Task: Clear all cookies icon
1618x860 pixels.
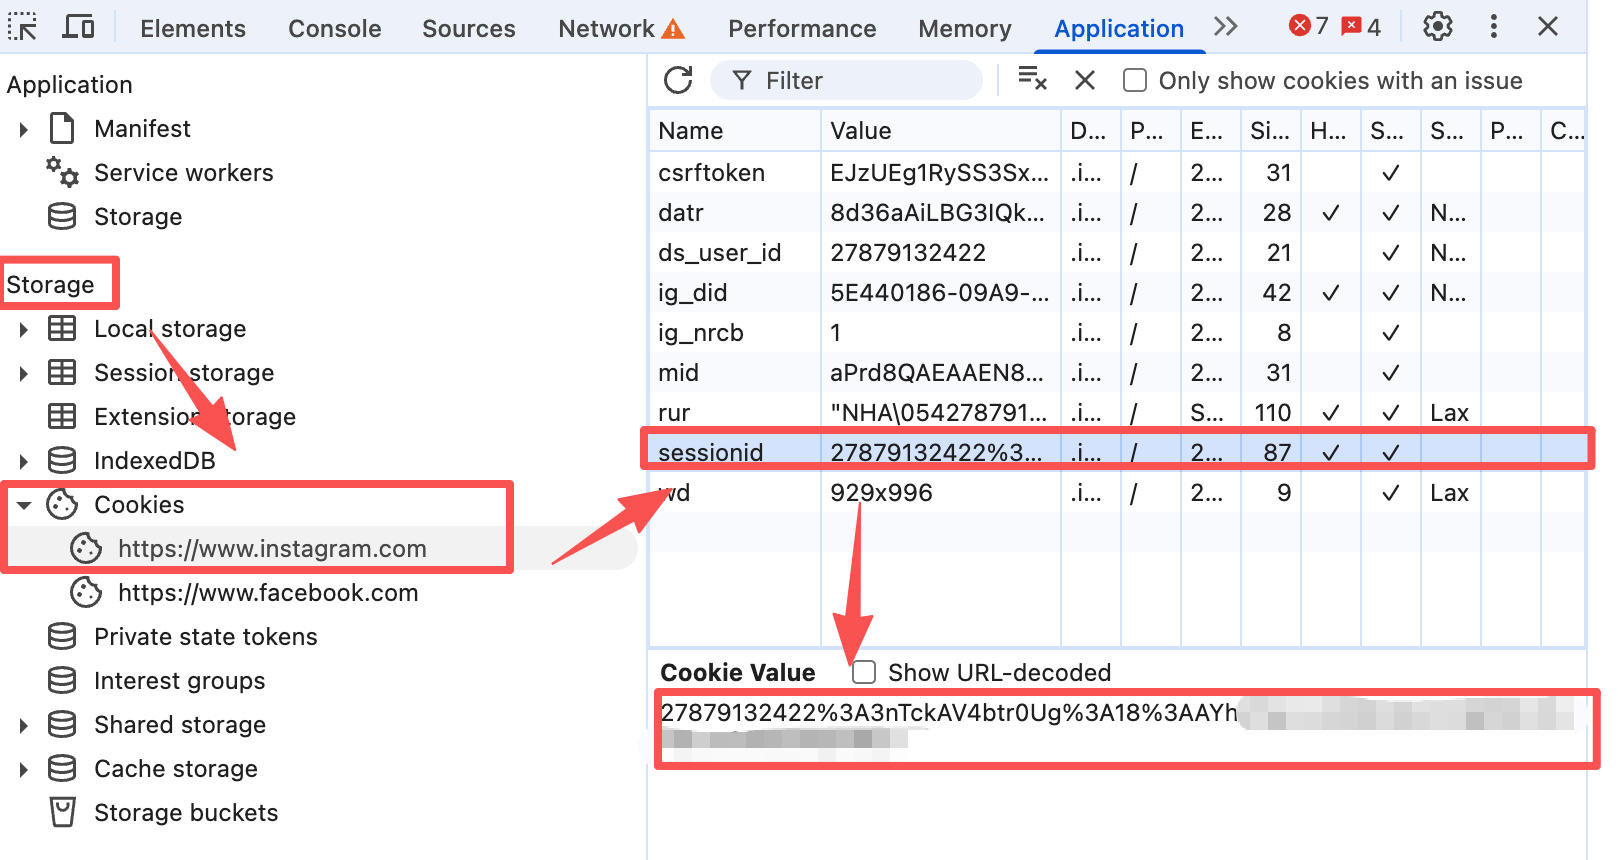Action: (1031, 79)
